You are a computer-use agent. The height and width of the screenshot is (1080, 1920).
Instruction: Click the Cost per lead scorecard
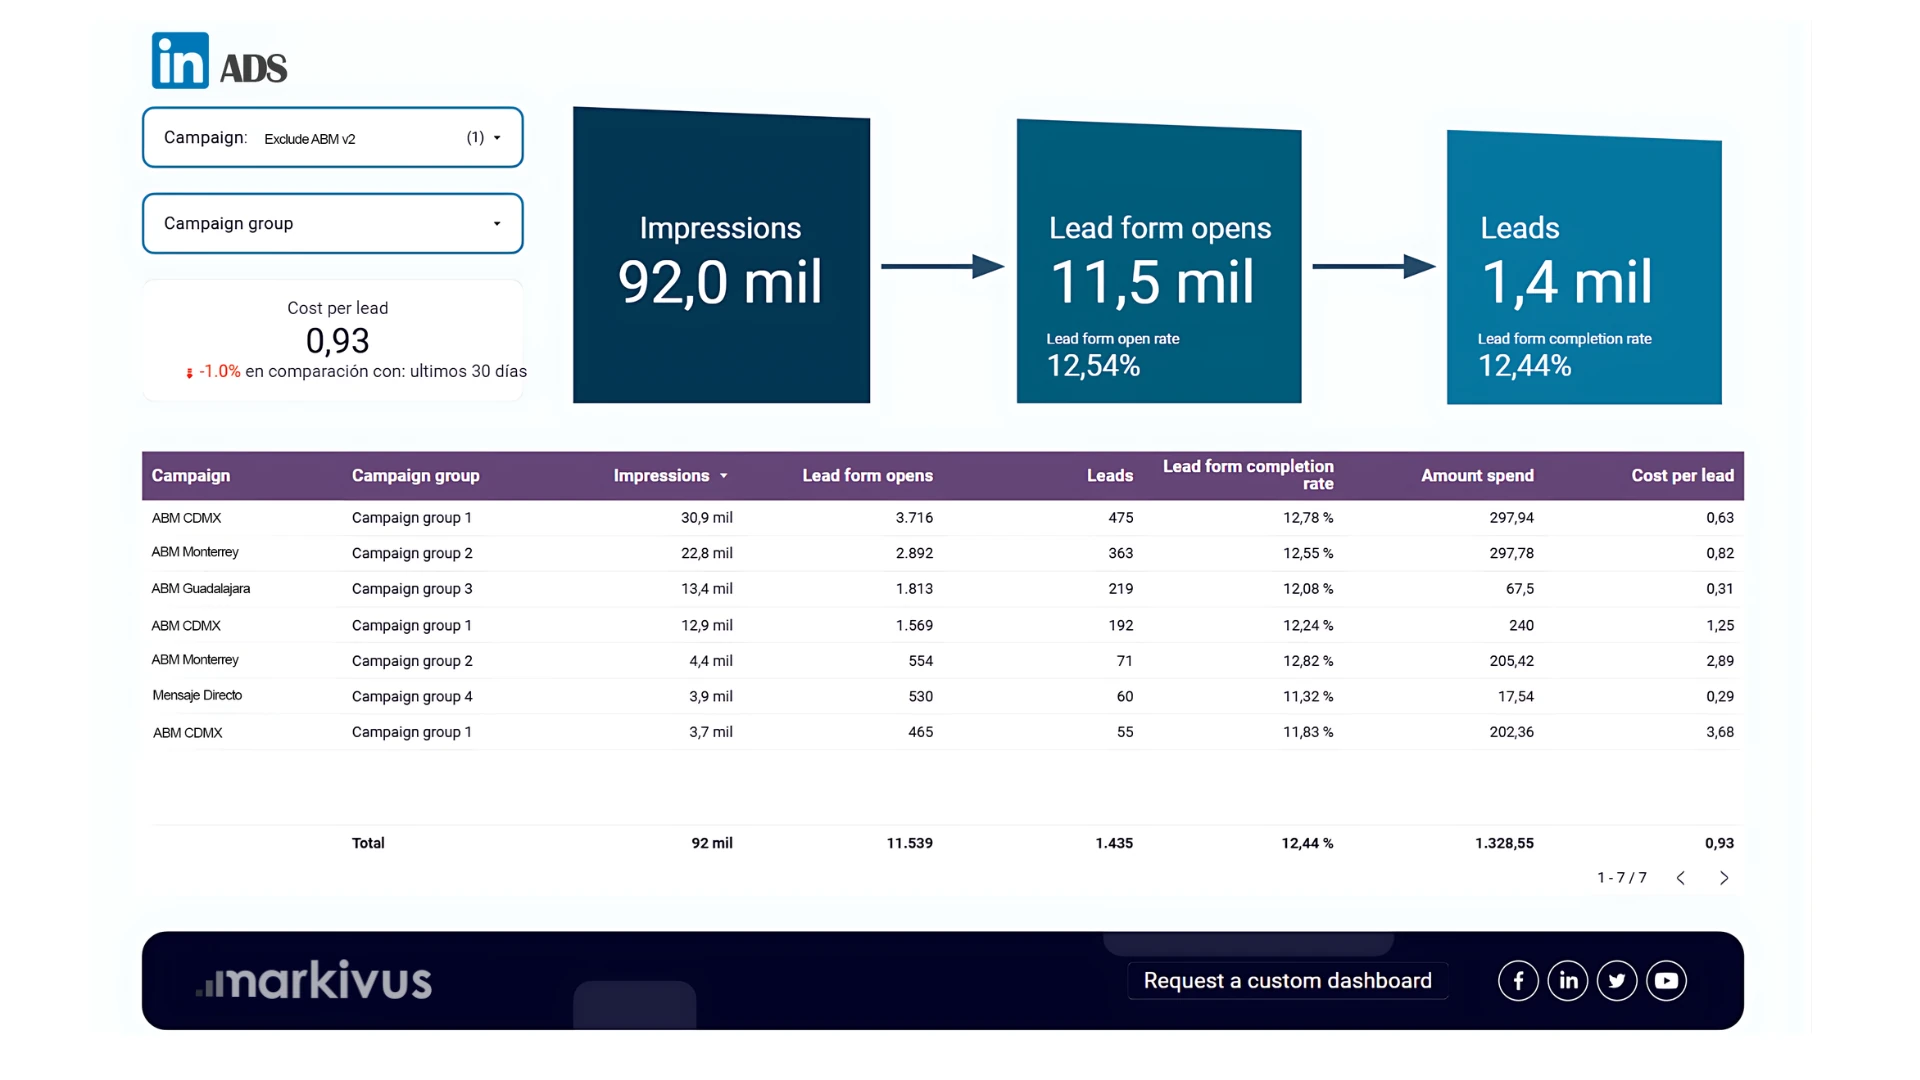coord(337,340)
